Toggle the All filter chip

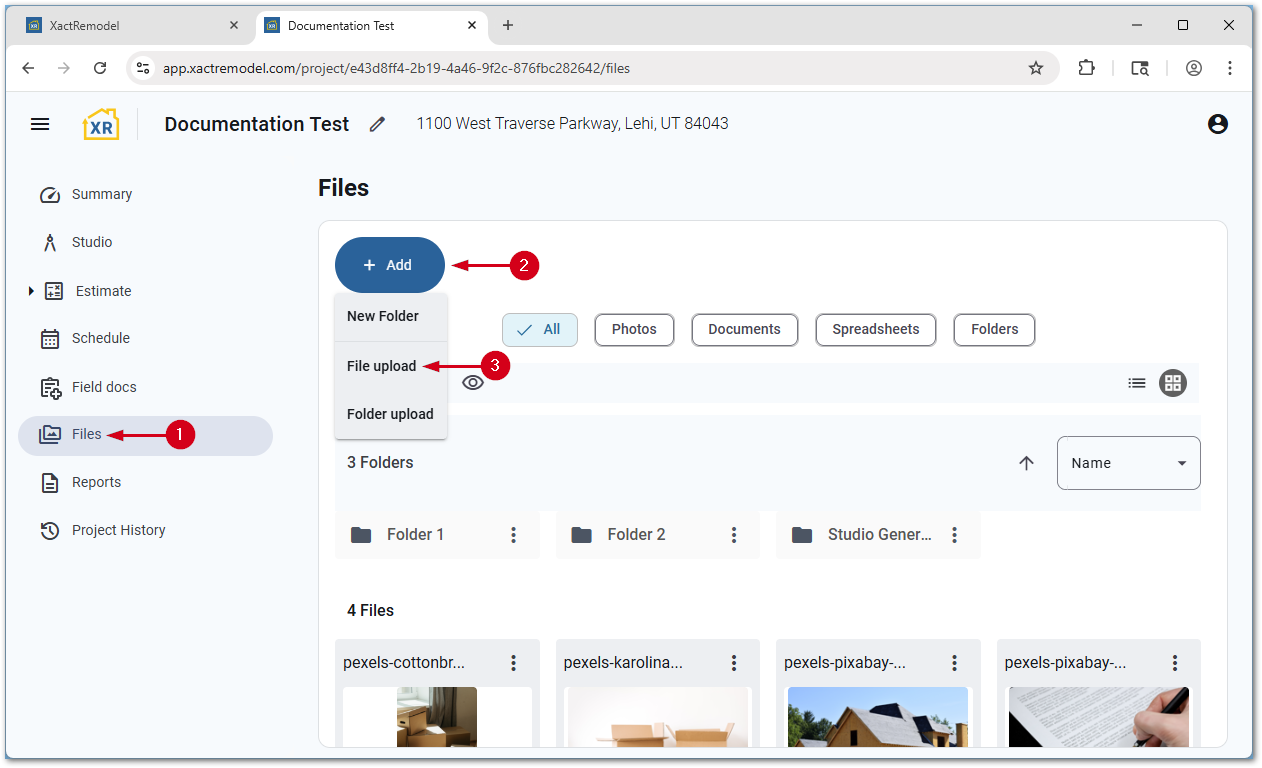[x=540, y=329]
